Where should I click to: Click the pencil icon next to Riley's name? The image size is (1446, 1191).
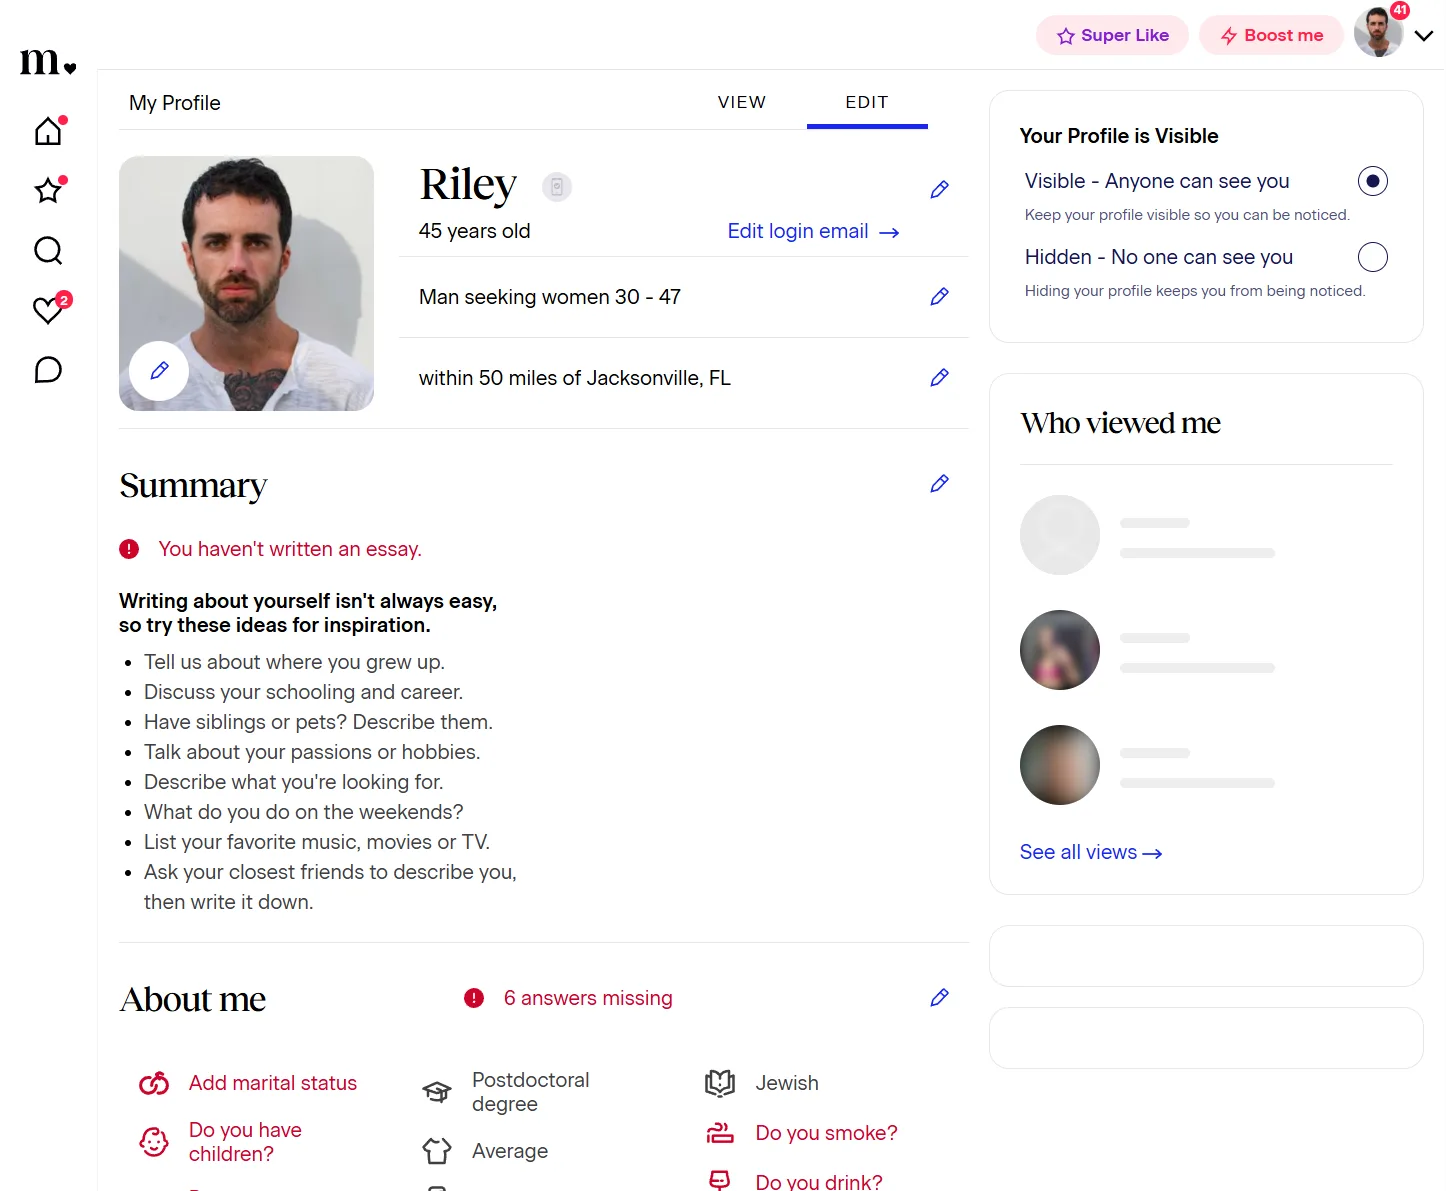coord(939,189)
